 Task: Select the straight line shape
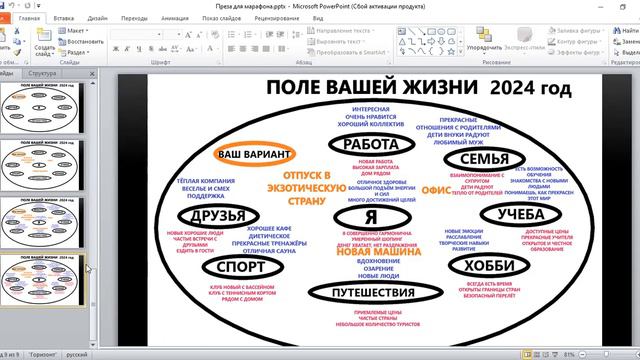[412, 31]
